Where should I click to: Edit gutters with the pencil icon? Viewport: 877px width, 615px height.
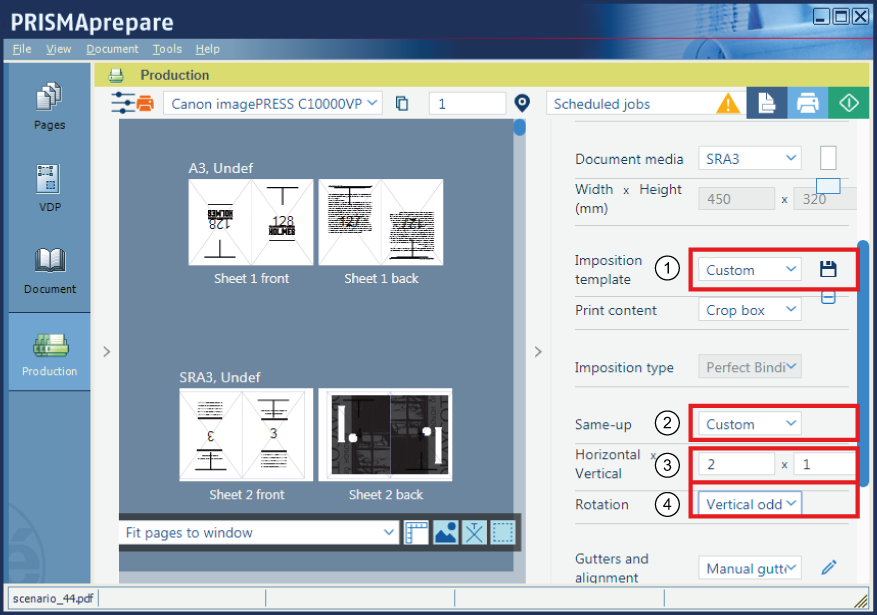click(x=828, y=568)
